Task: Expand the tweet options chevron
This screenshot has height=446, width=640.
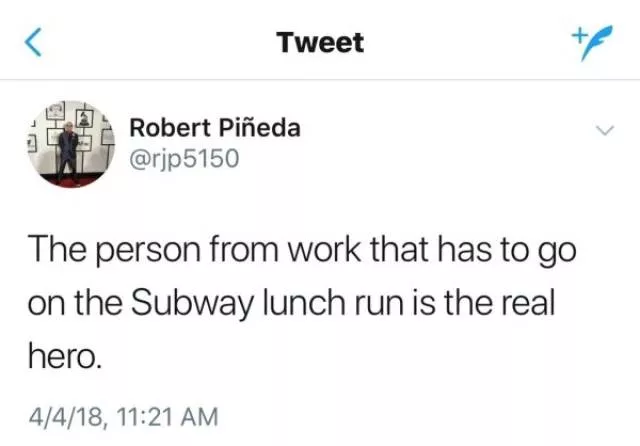Action: 604,131
